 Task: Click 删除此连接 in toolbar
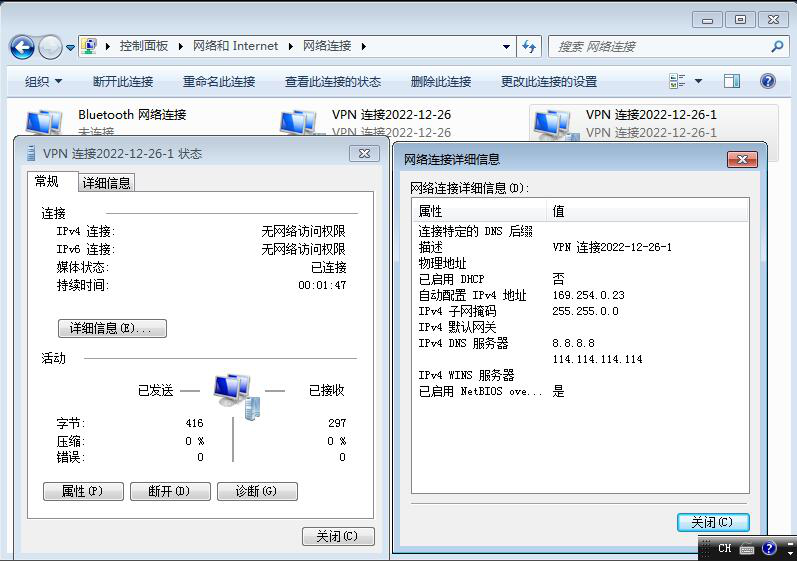click(x=441, y=81)
